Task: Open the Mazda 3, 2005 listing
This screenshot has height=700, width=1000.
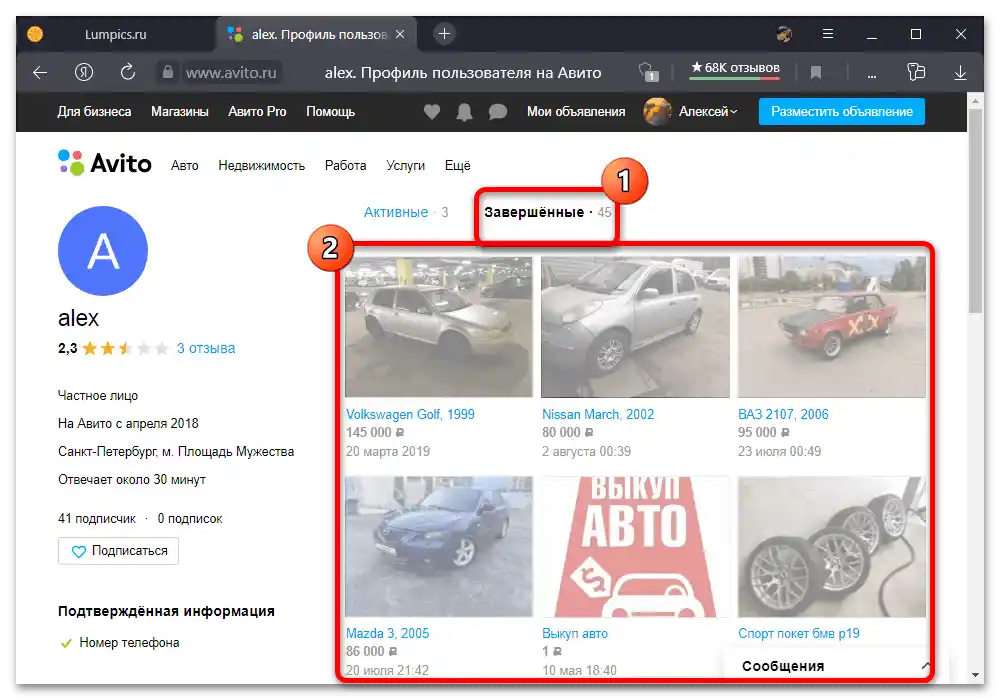Action: (x=387, y=634)
